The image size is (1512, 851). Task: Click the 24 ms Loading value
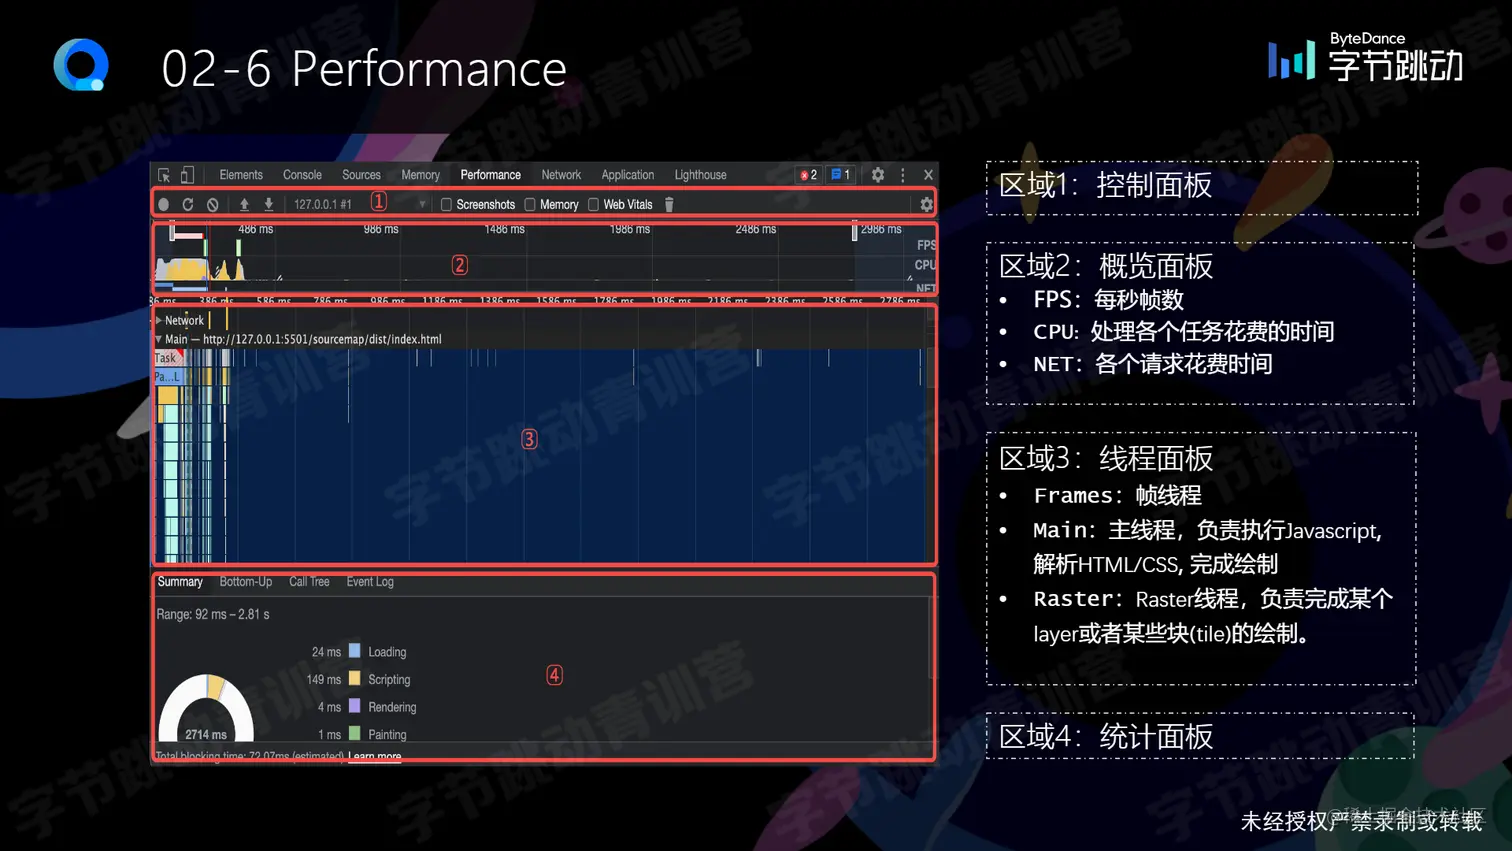pyautogui.click(x=326, y=652)
